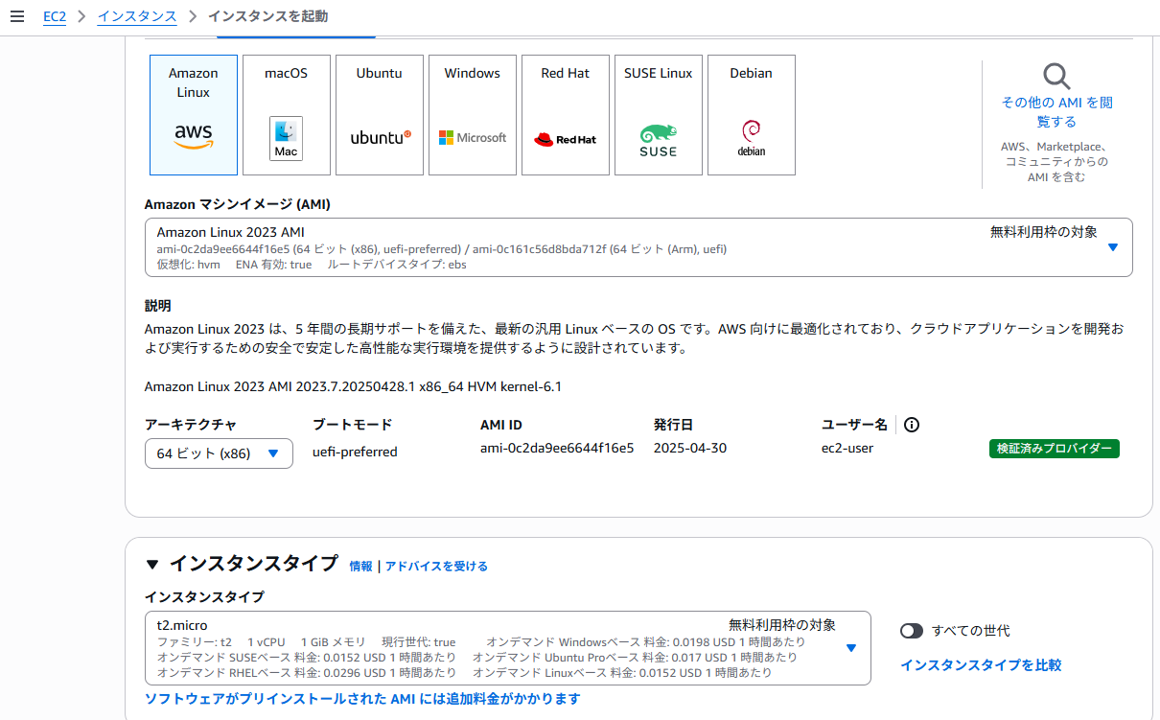Click the 検証済みプロバイダー badge

coord(1054,448)
